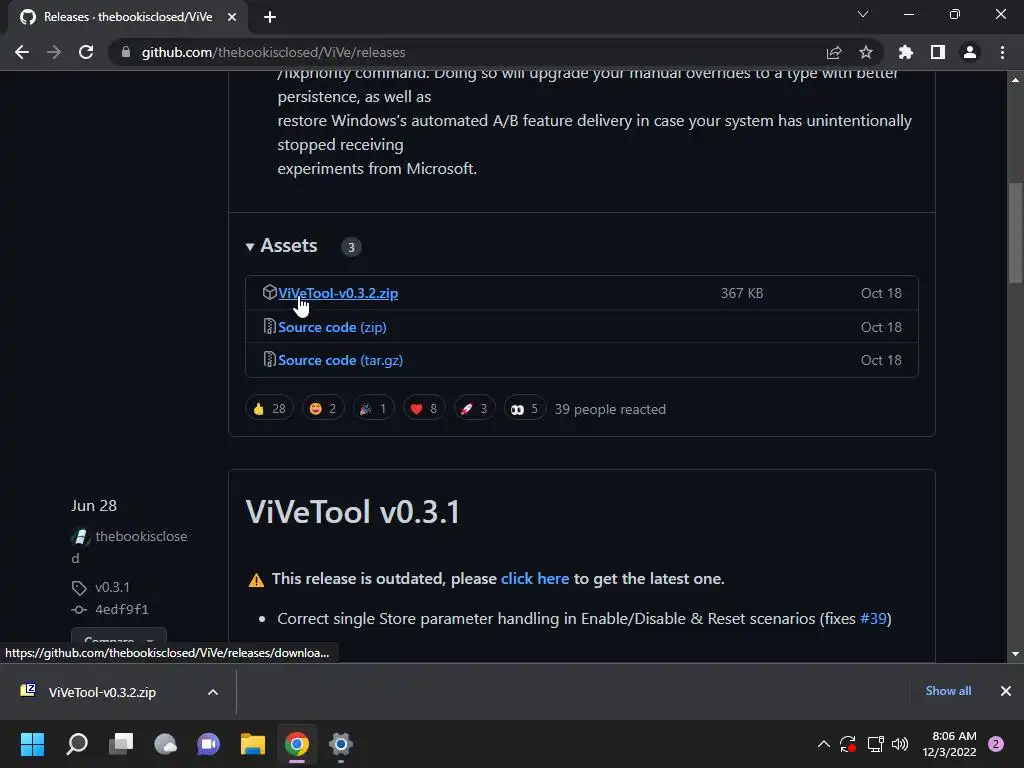Open File Explorer from the taskbar
1024x768 pixels.
pos(253,744)
